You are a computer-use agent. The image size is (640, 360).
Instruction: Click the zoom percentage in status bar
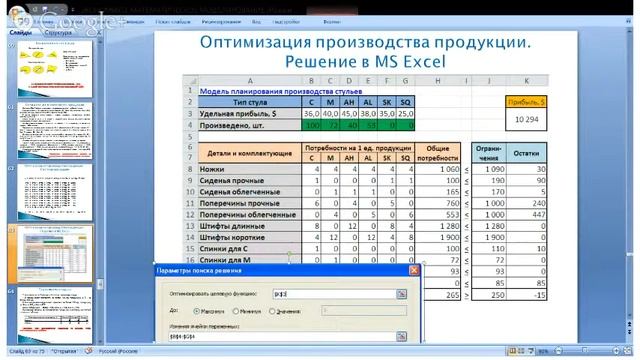tap(543, 351)
